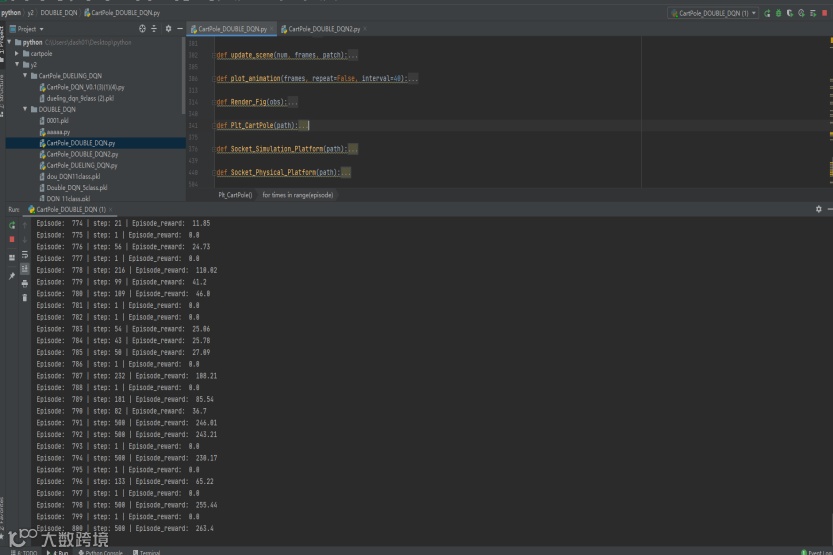Click the Concurrency Diagram run icon
Image resolution: width=833 pixels, height=555 pixels.
[813, 13]
